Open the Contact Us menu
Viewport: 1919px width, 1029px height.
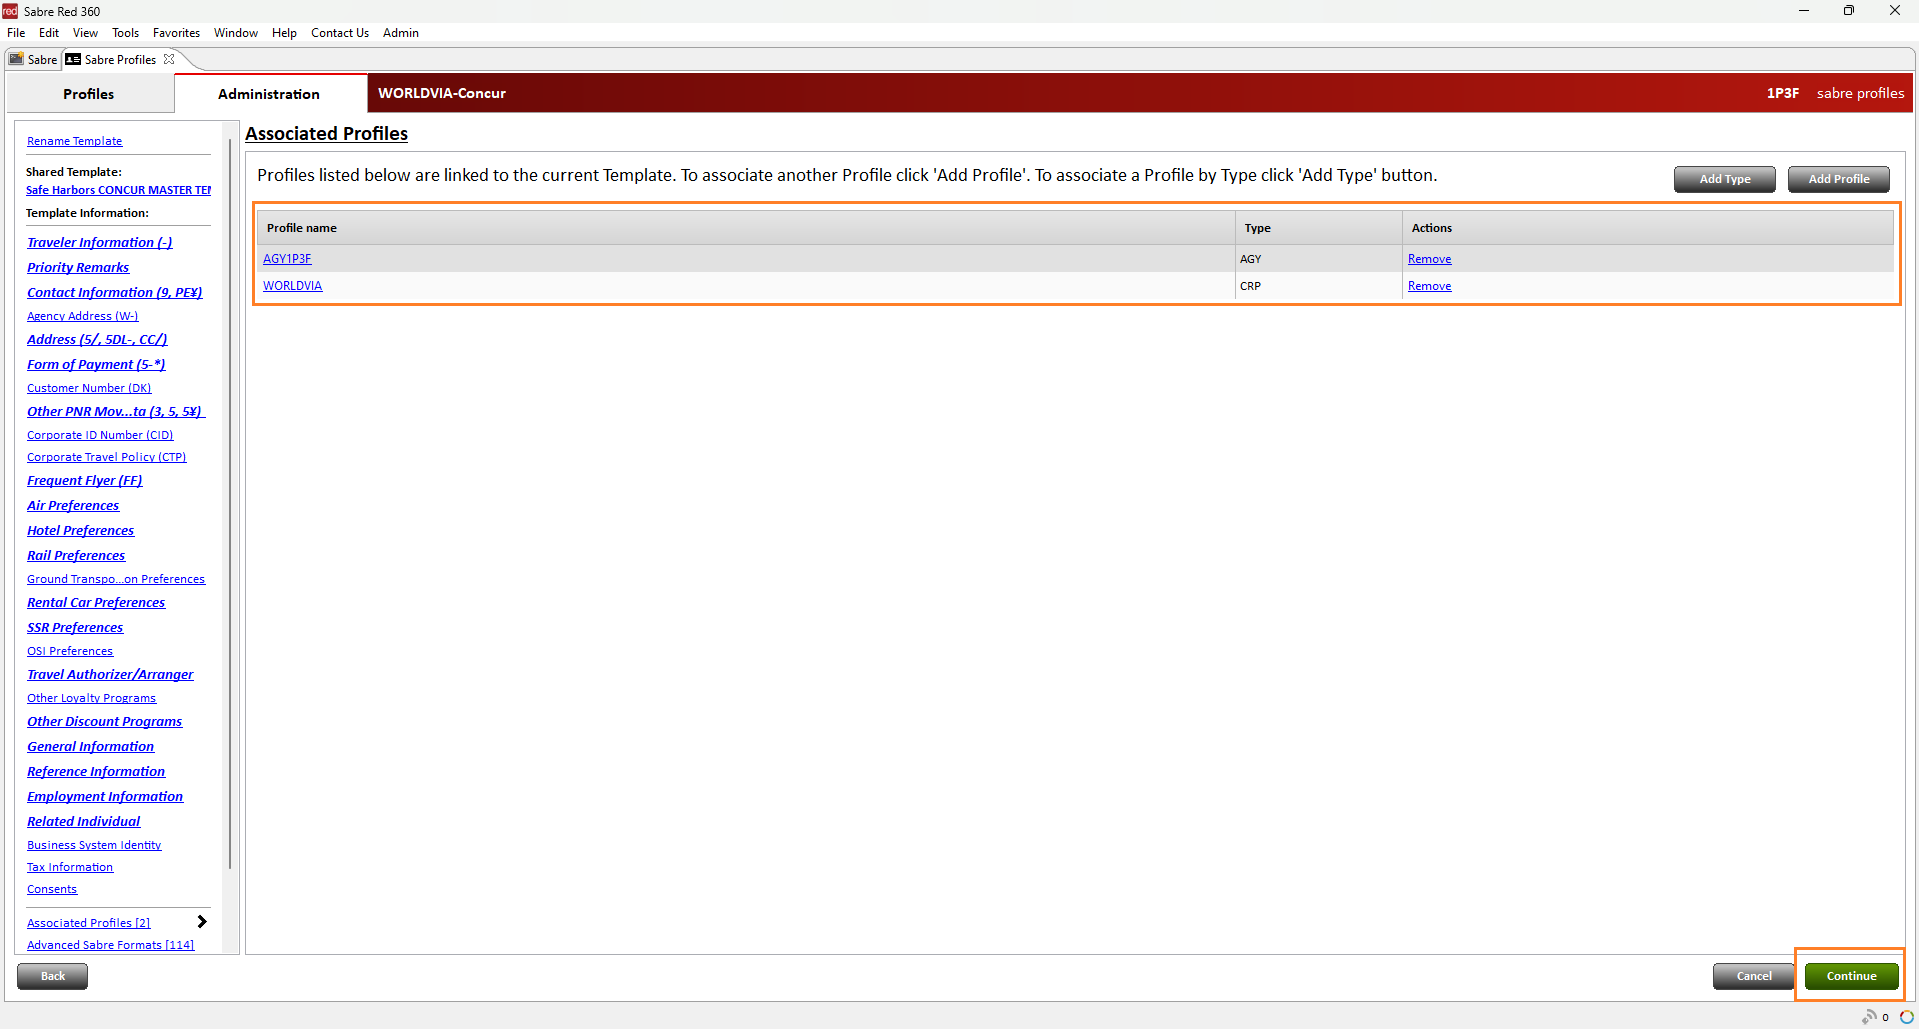tap(340, 33)
